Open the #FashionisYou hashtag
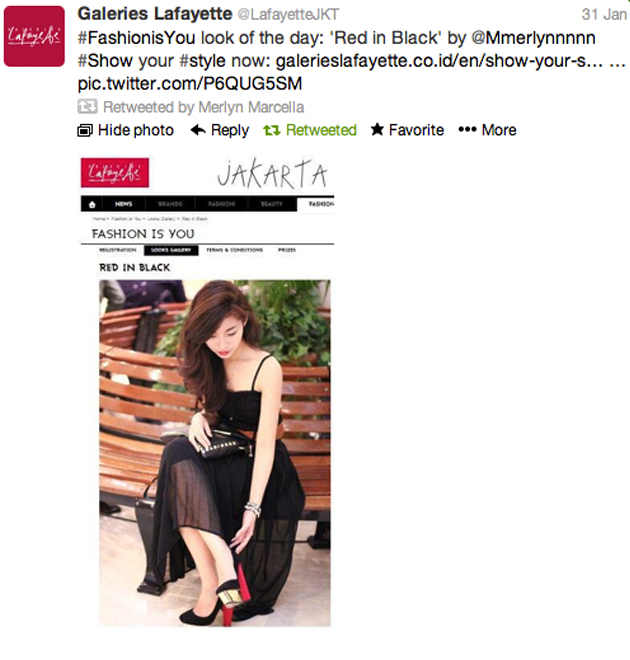 136,38
